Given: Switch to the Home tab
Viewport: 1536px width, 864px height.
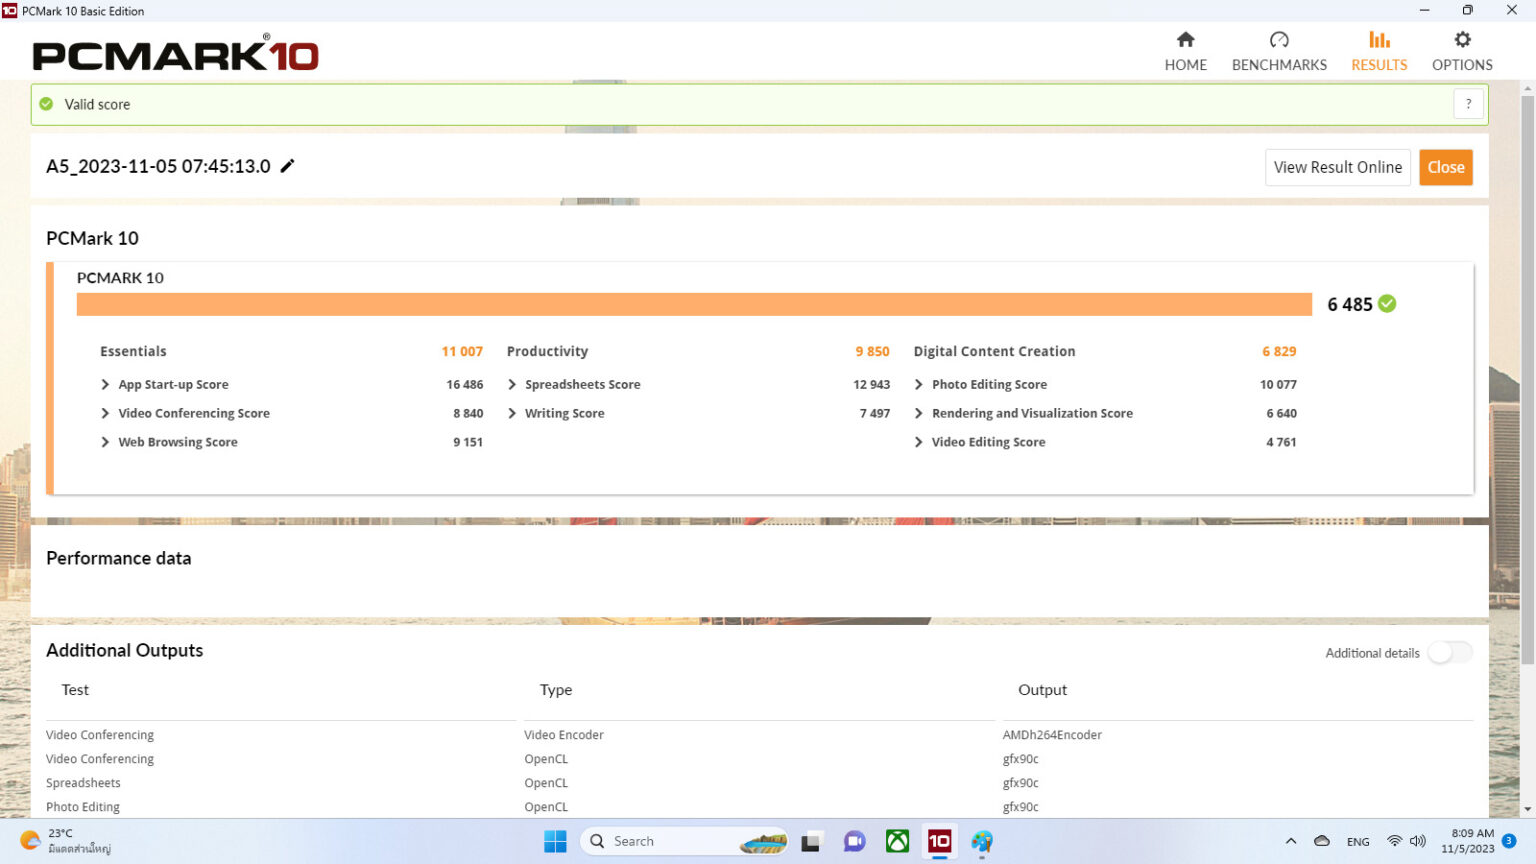Looking at the screenshot, I should [1185, 50].
